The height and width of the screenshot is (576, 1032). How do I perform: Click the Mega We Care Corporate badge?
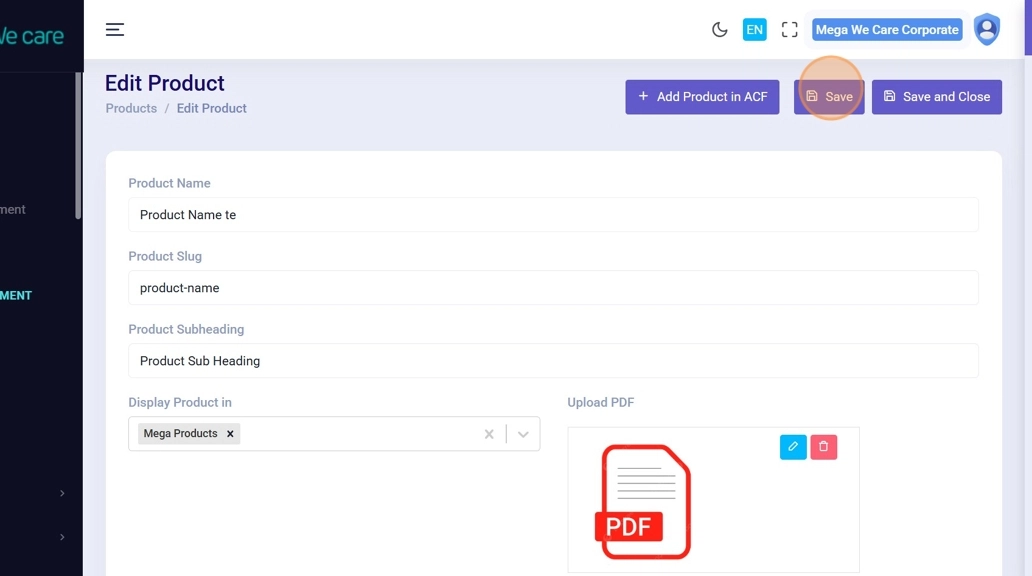pyautogui.click(x=887, y=30)
